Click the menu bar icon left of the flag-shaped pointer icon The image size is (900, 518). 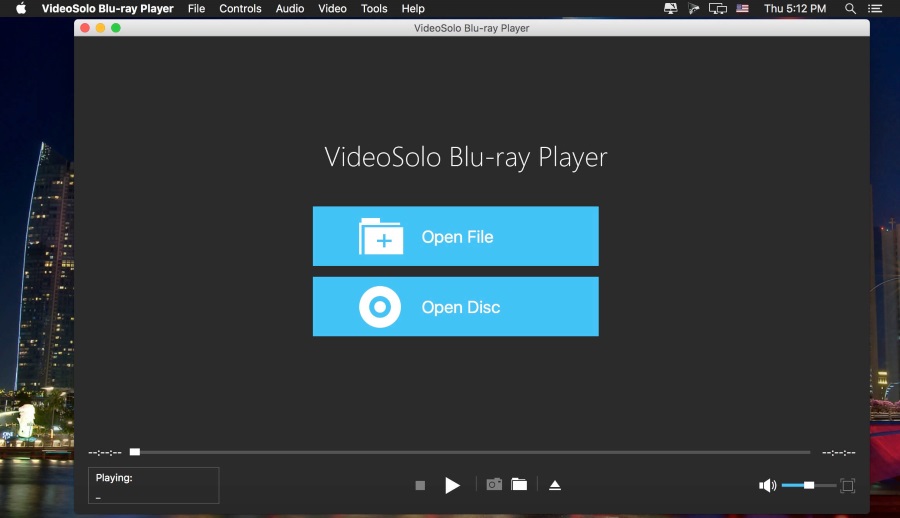tap(670, 9)
